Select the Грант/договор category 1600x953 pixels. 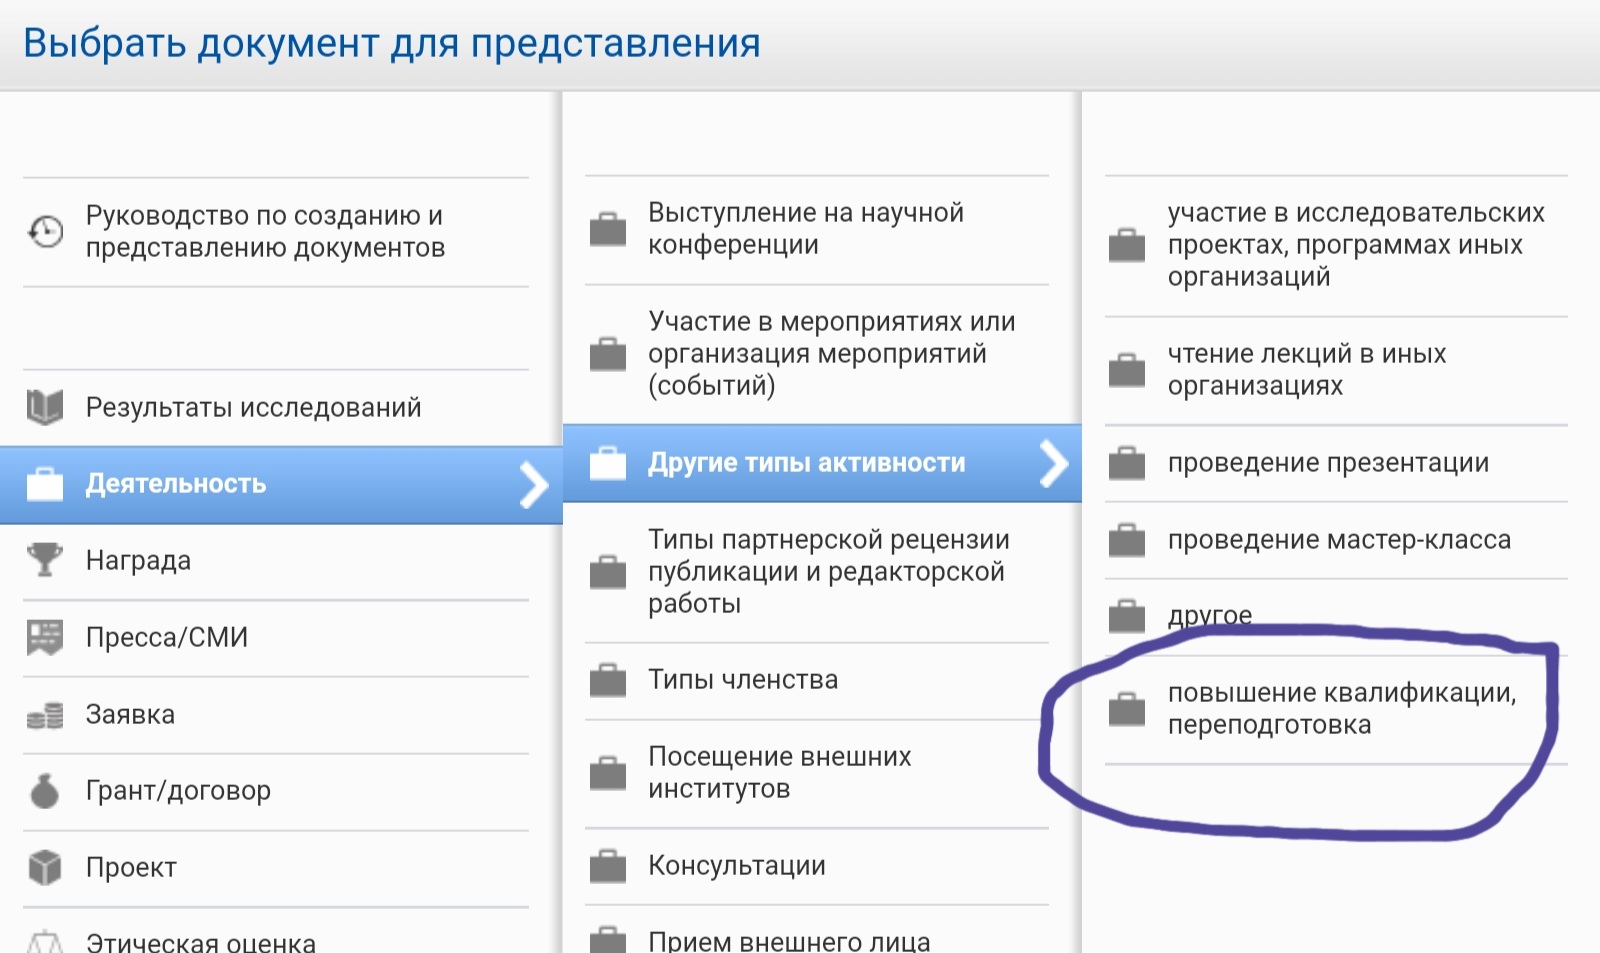click(x=276, y=791)
